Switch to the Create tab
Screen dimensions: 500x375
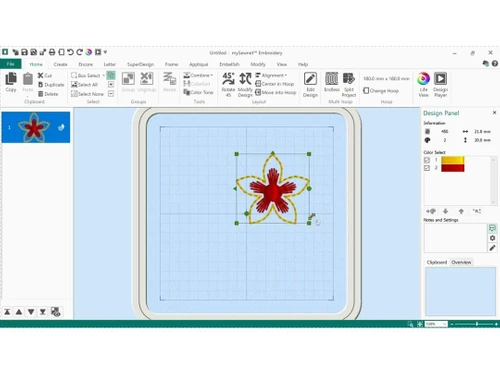tap(60, 64)
